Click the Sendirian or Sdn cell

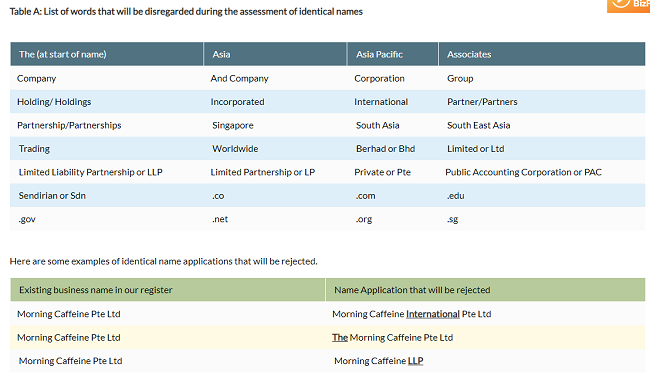coord(107,195)
